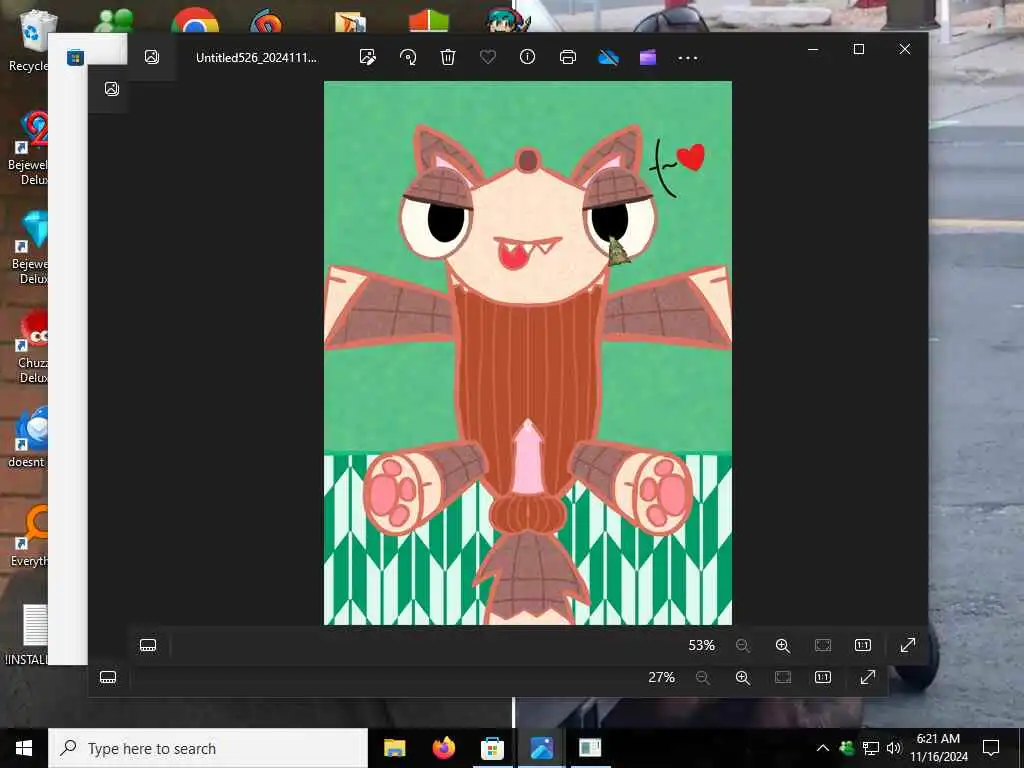
Task: Select the !INSTALL text file on desktop
Action: pos(27,635)
